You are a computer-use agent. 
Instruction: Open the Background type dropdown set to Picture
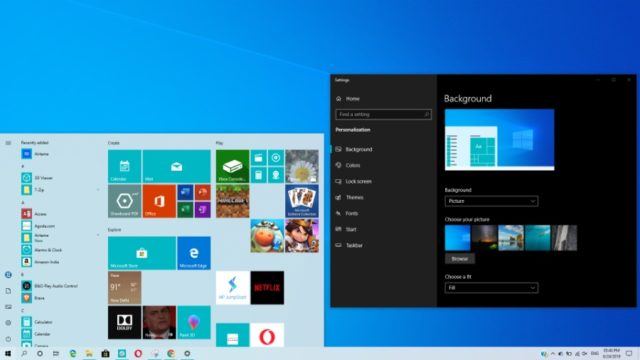pos(491,201)
